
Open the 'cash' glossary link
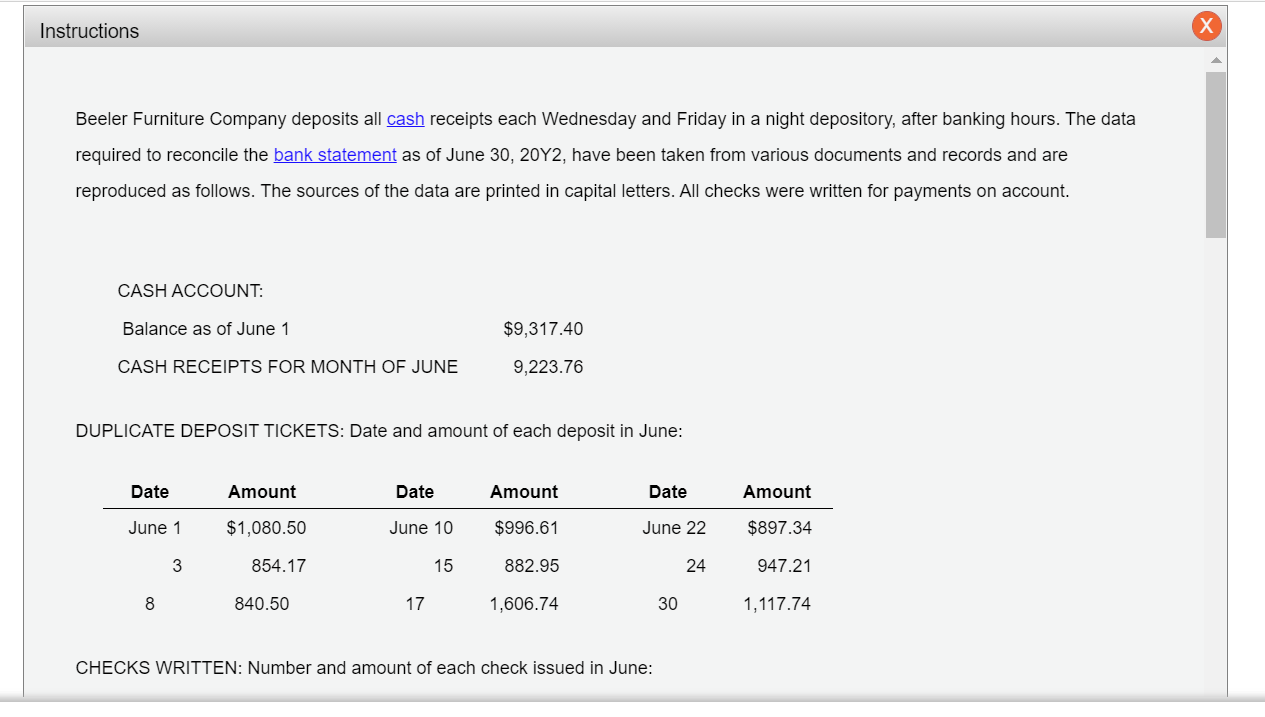pyautogui.click(x=406, y=119)
